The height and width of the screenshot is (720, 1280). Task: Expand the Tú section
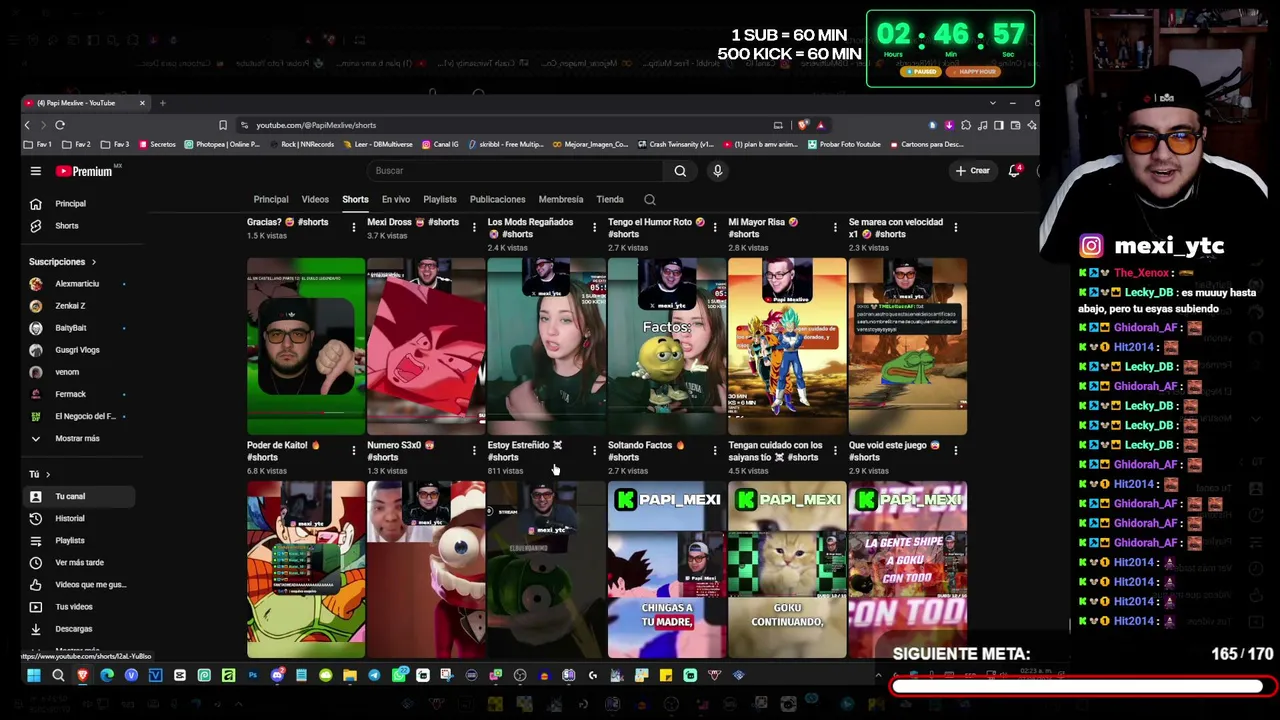coord(40,474)
